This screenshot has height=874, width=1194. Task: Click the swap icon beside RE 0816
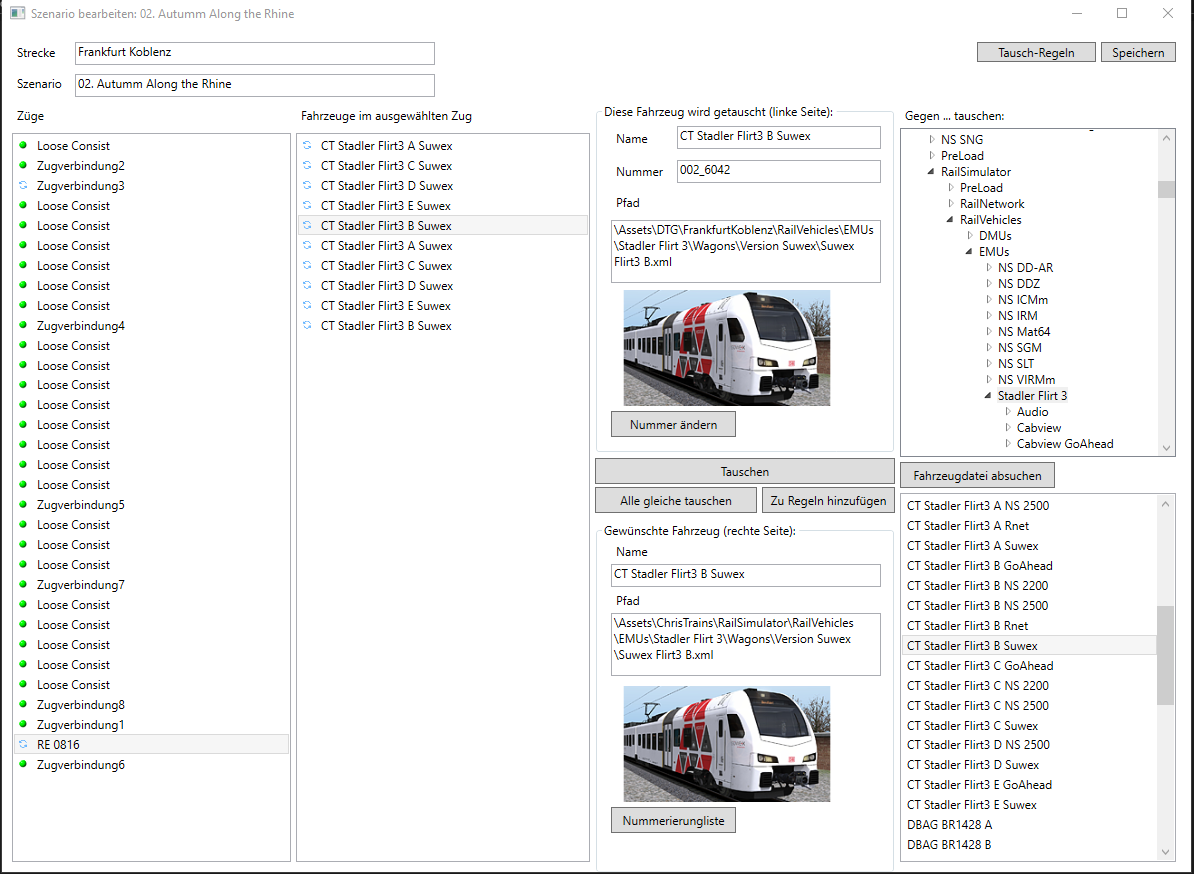(x=23, y=745)
